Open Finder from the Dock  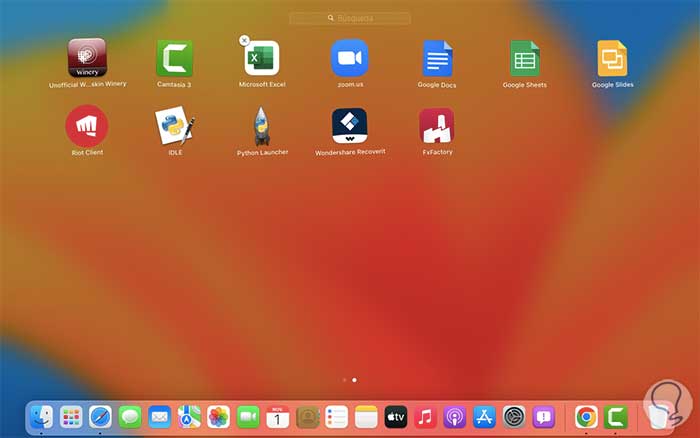(42, 417)
